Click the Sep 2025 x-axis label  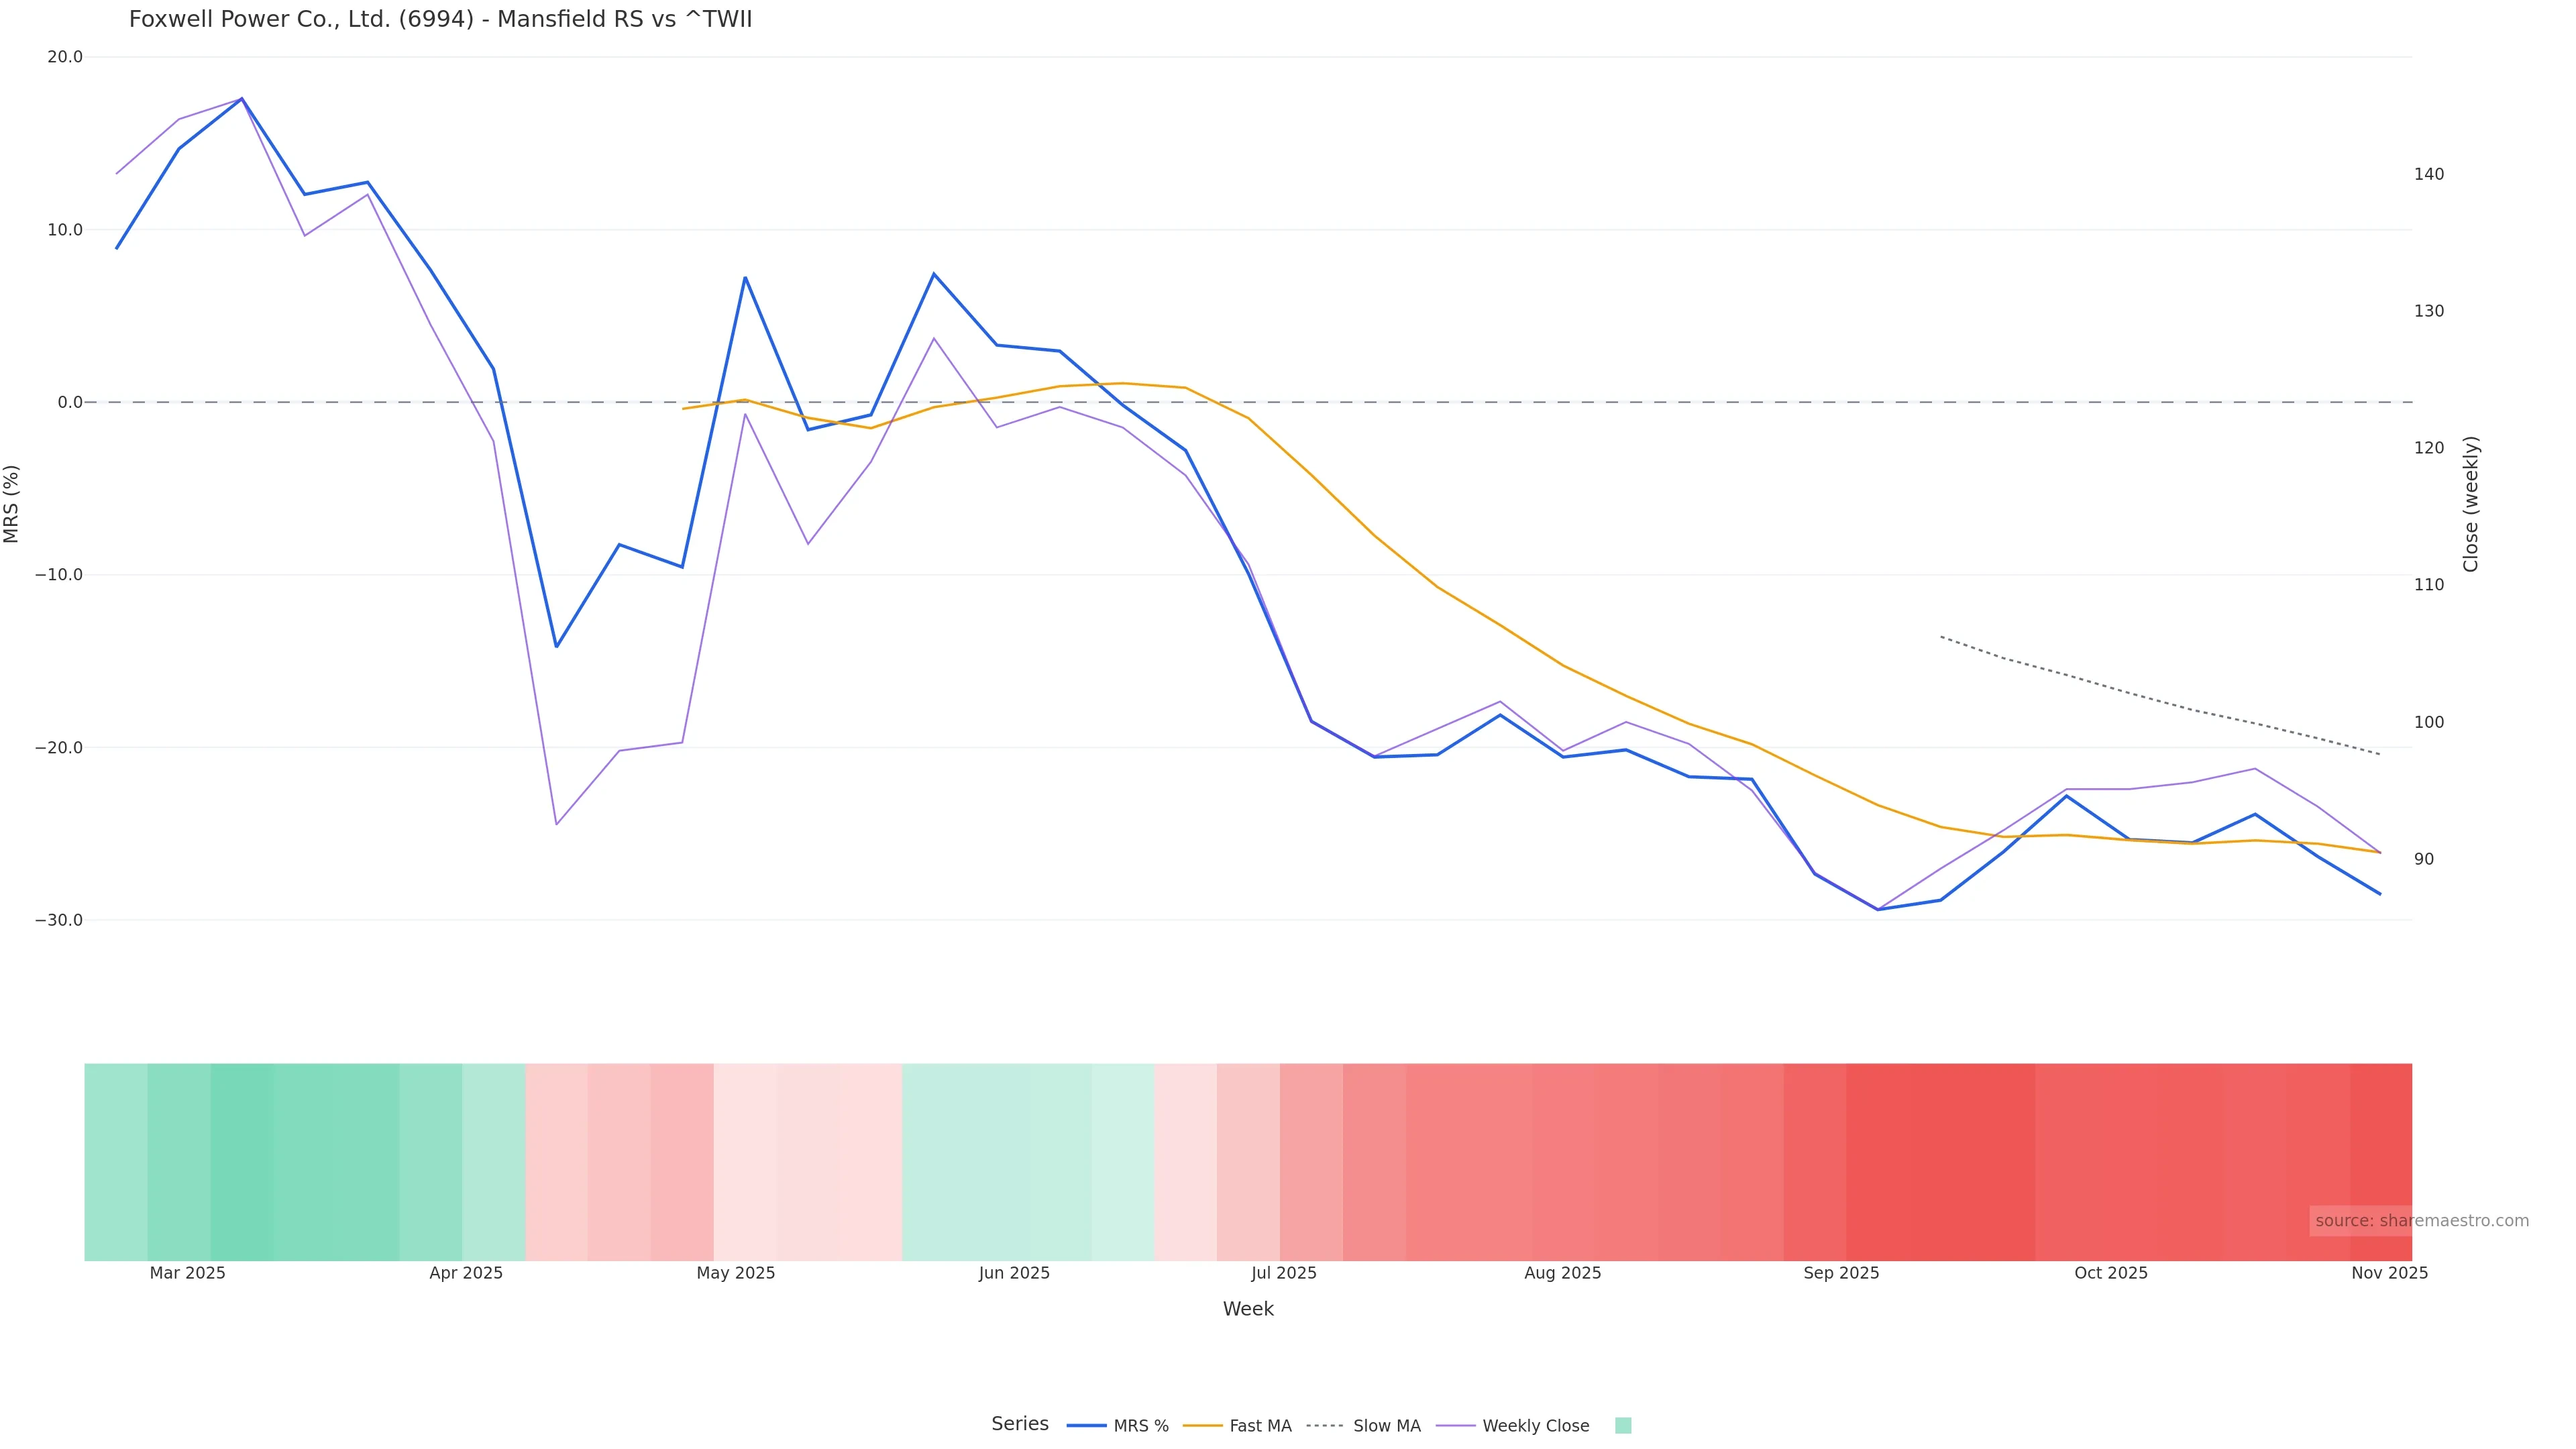click(1841, 1273)
